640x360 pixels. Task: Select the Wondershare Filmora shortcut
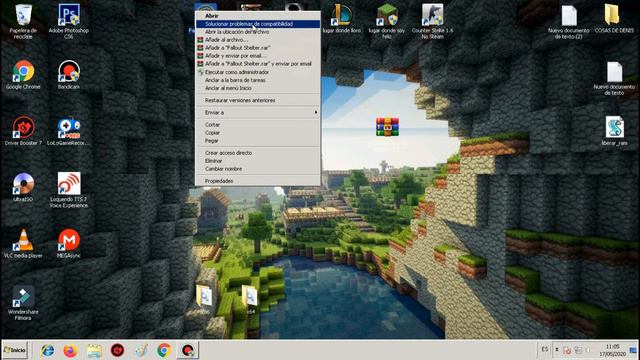[x=23, y=303]
